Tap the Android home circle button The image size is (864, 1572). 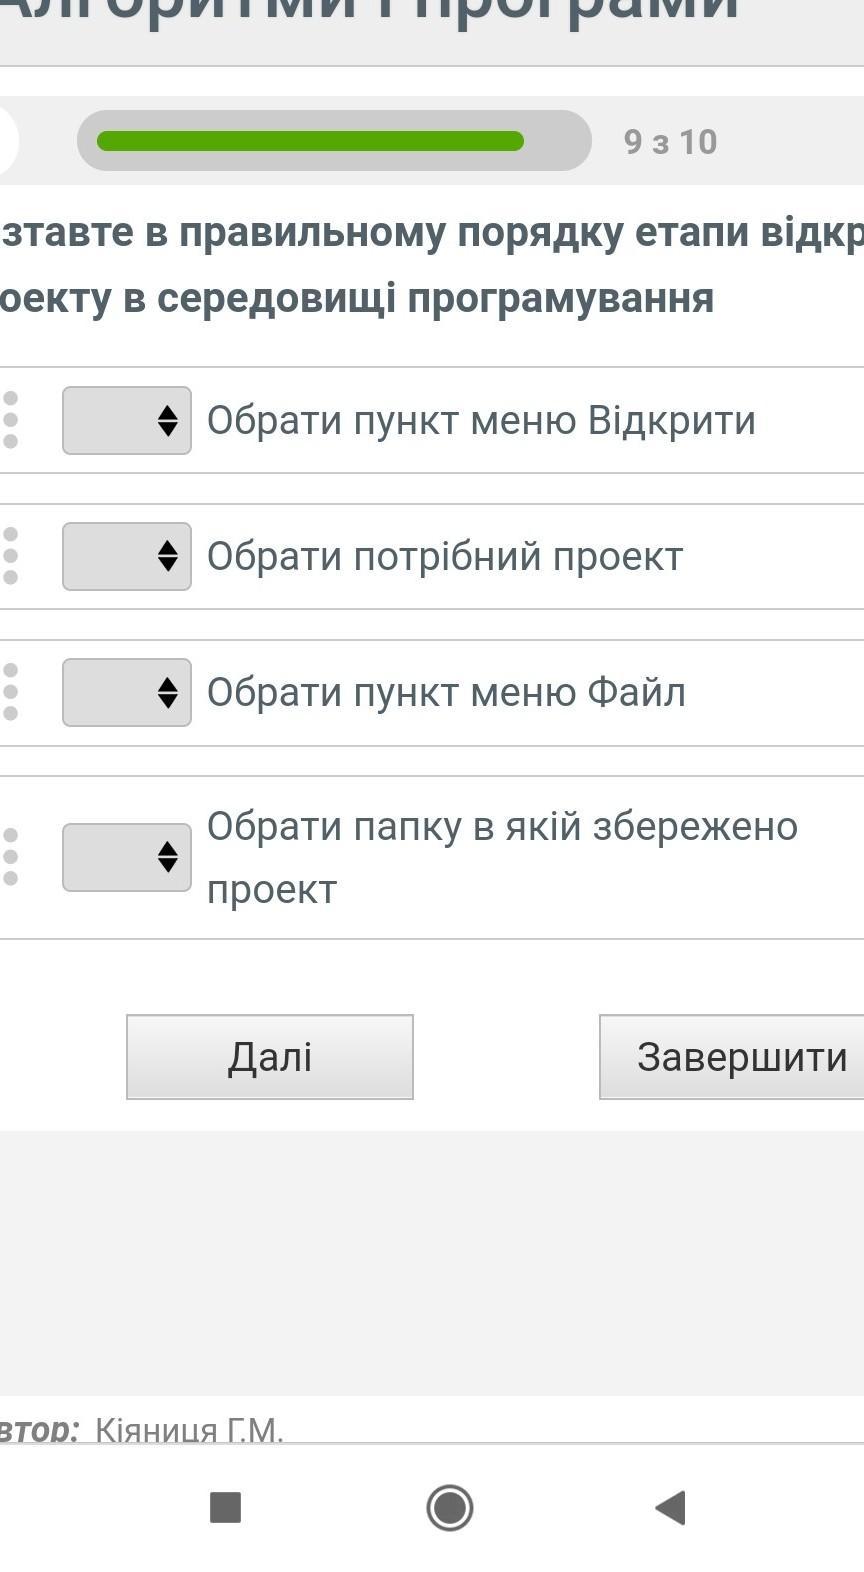tap(449, 1507)
